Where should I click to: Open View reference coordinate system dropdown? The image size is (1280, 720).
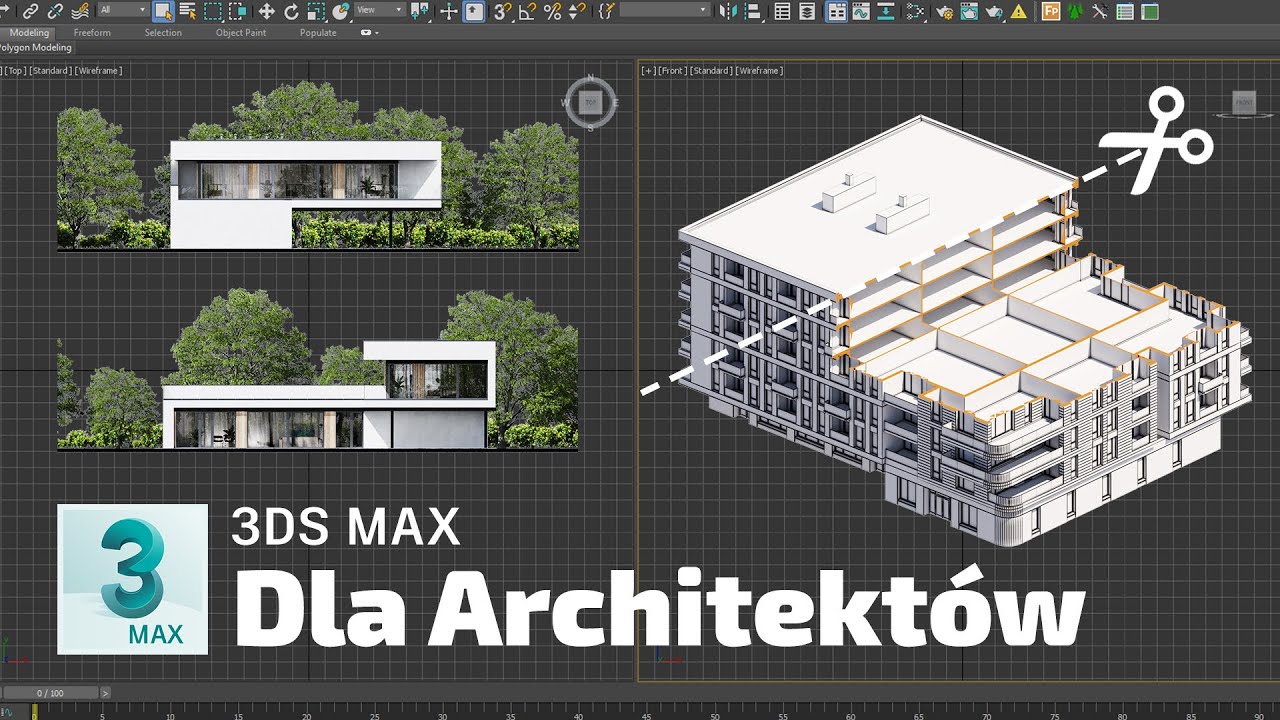click(x=380, y=10)
